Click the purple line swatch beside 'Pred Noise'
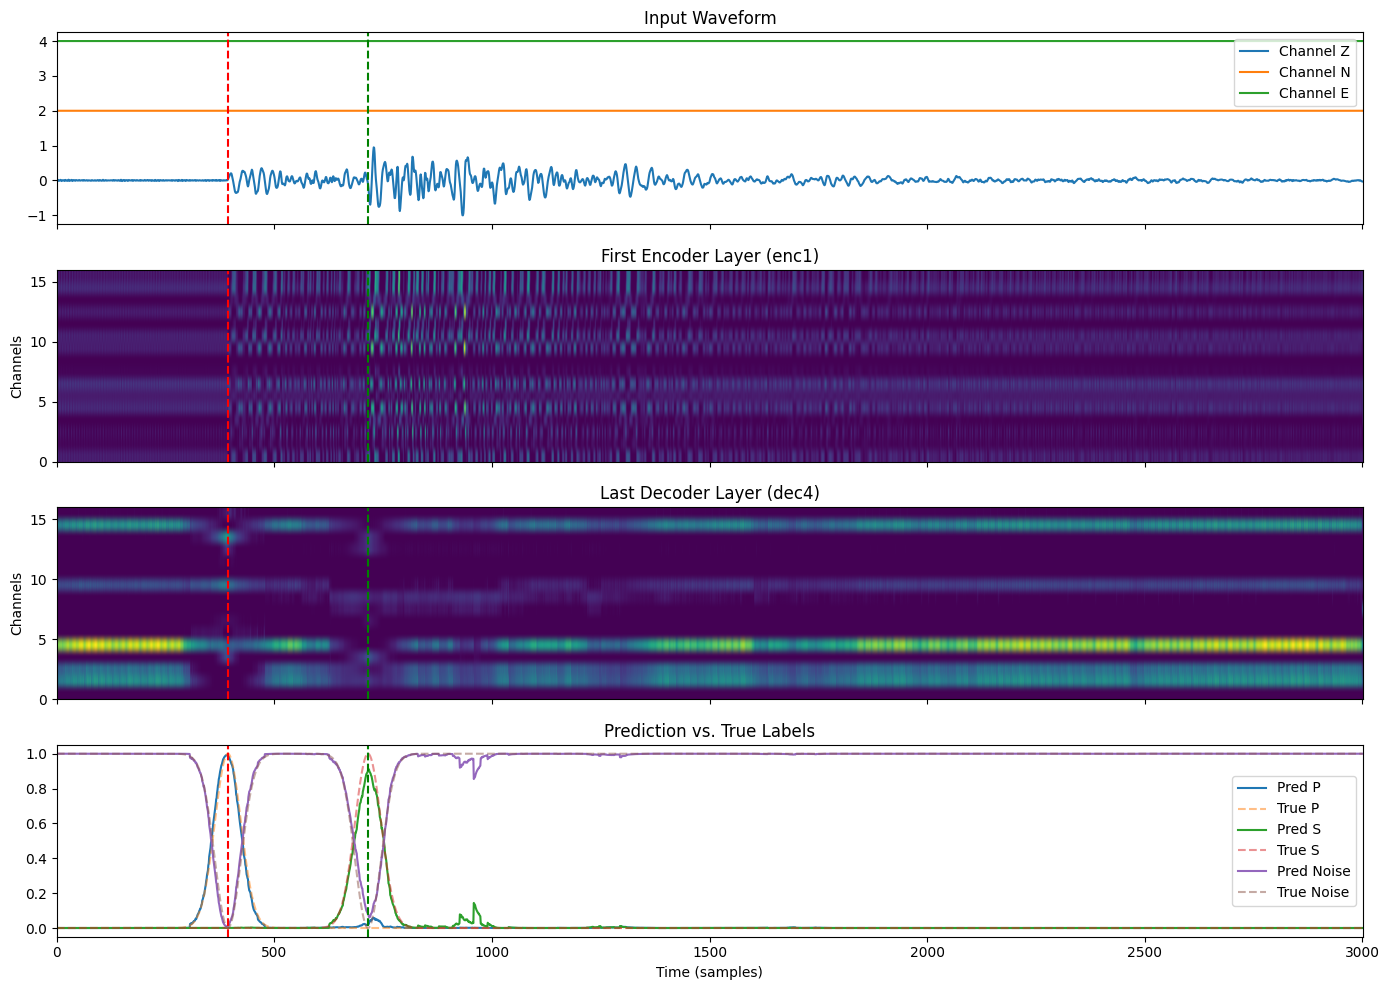The image size is (1389, 990). 1252,871
